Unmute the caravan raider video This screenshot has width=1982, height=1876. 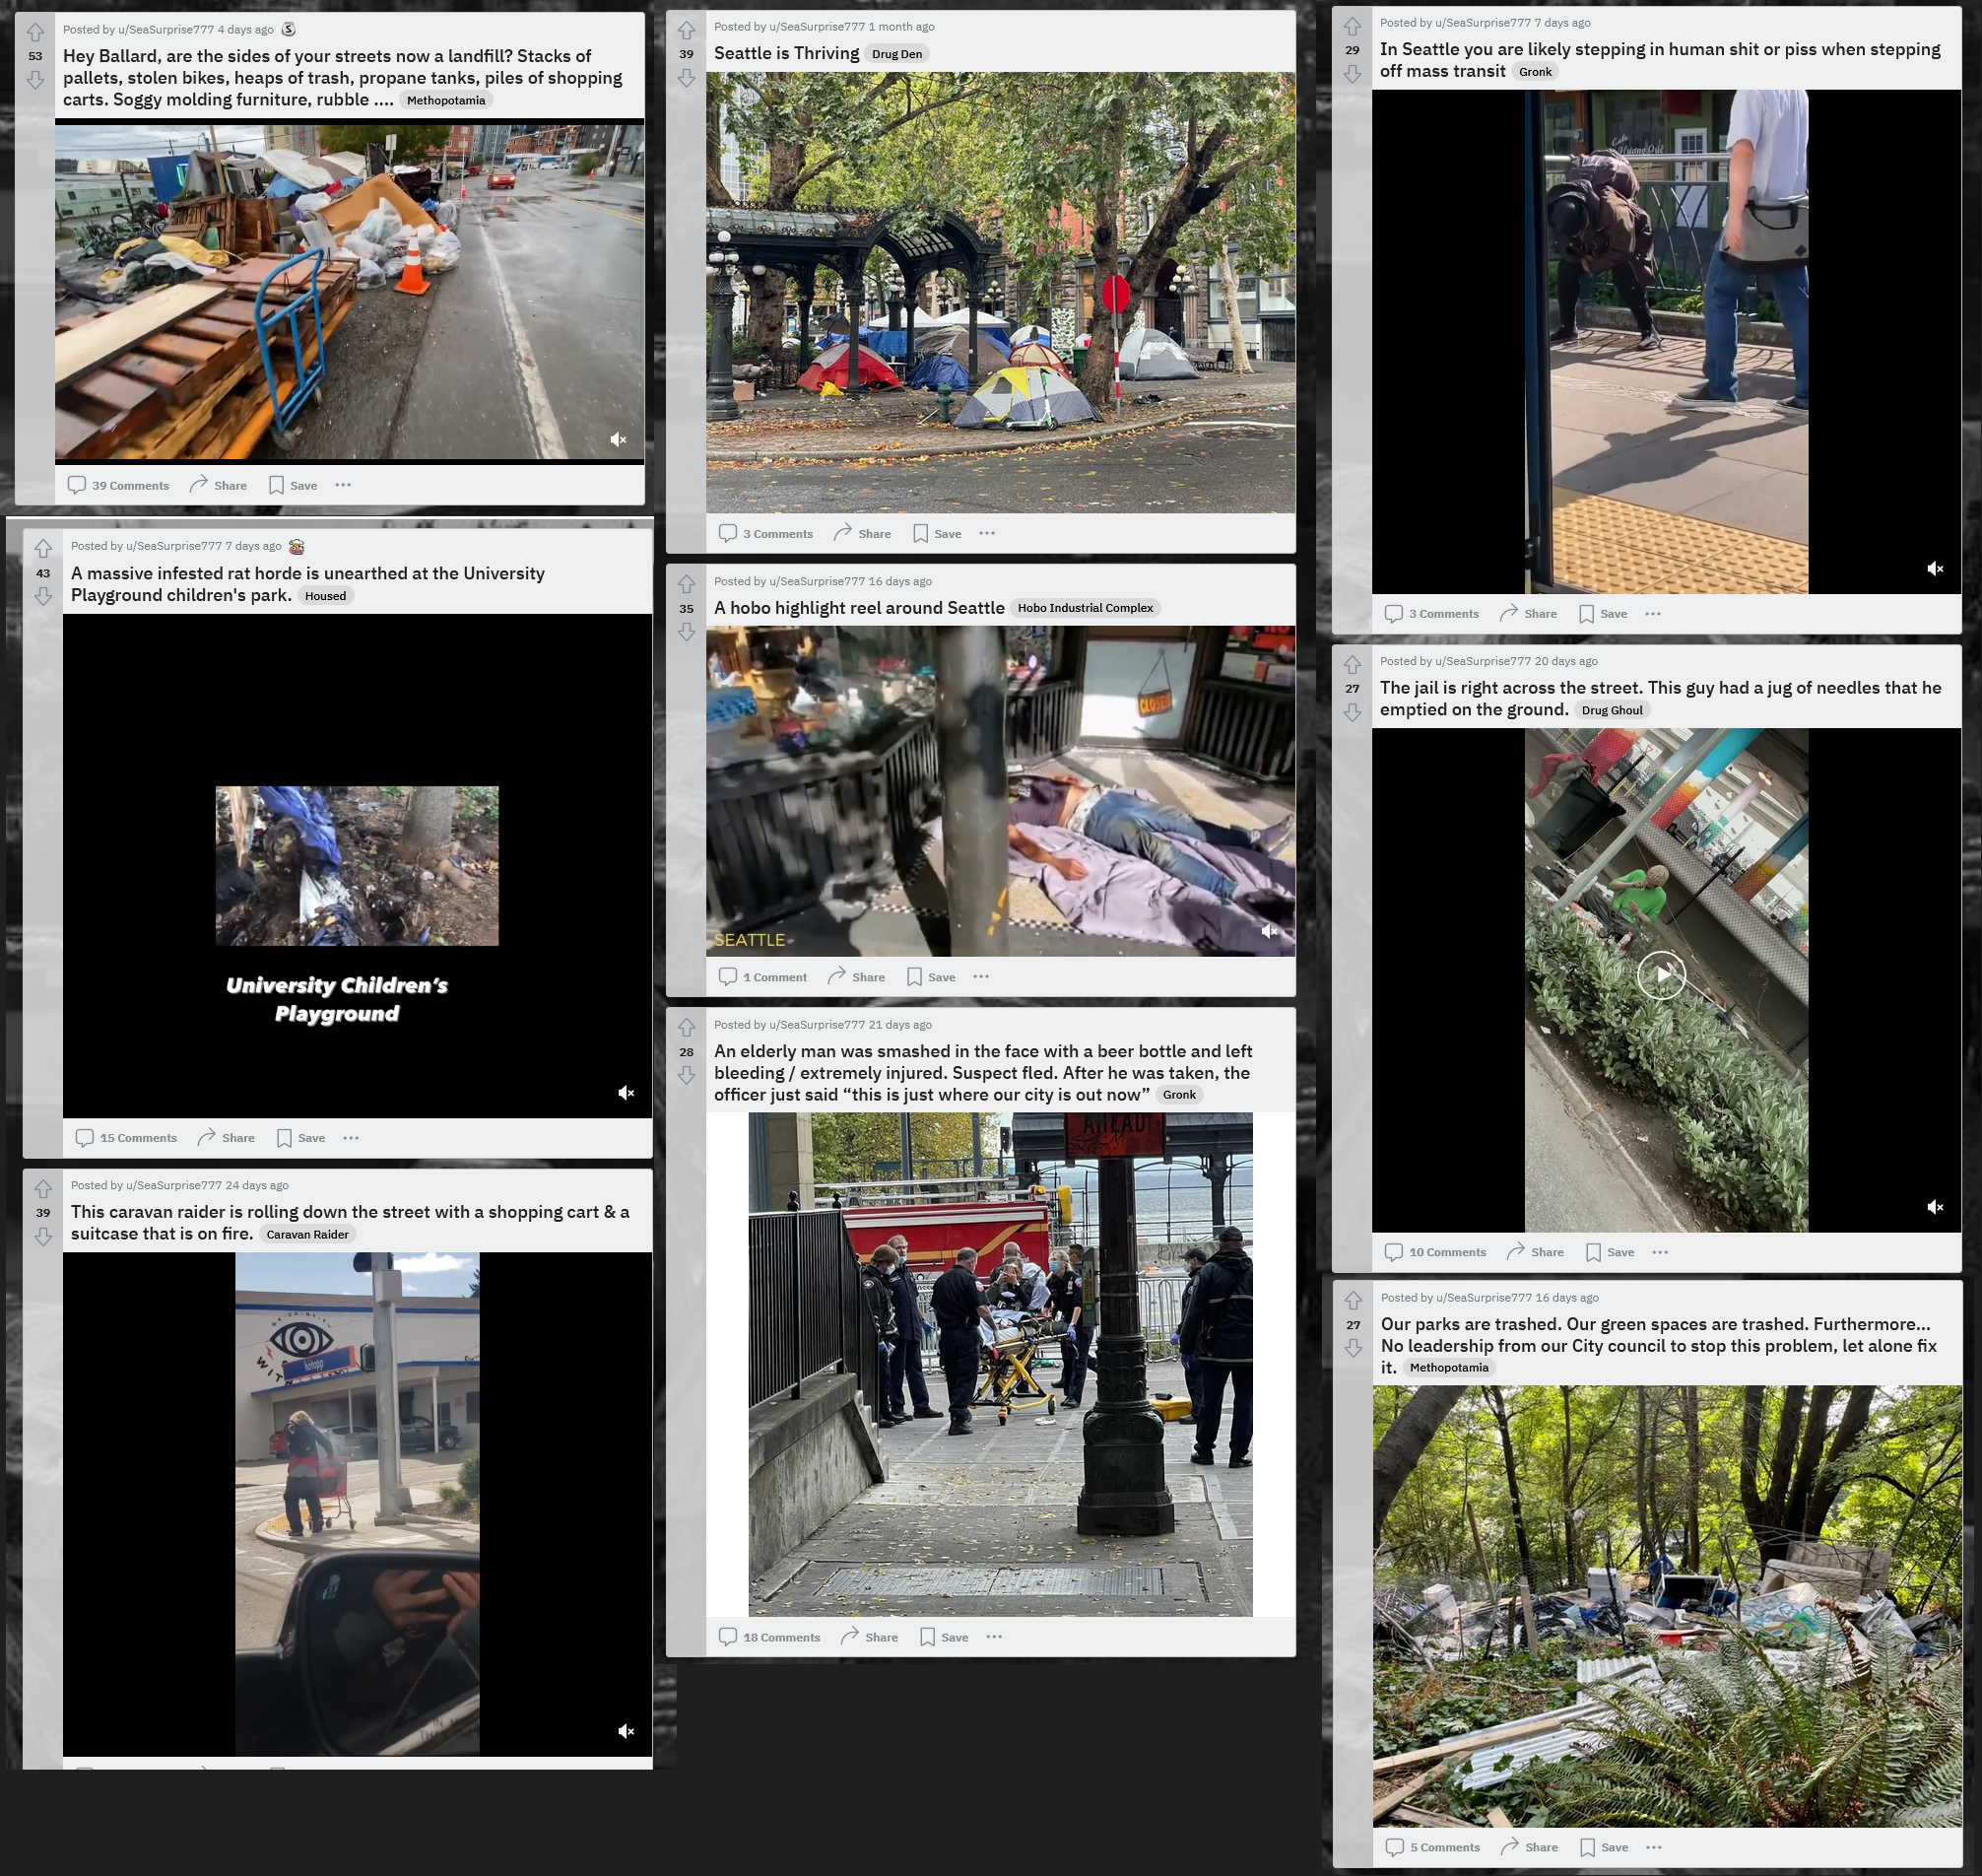[626, 1731]
